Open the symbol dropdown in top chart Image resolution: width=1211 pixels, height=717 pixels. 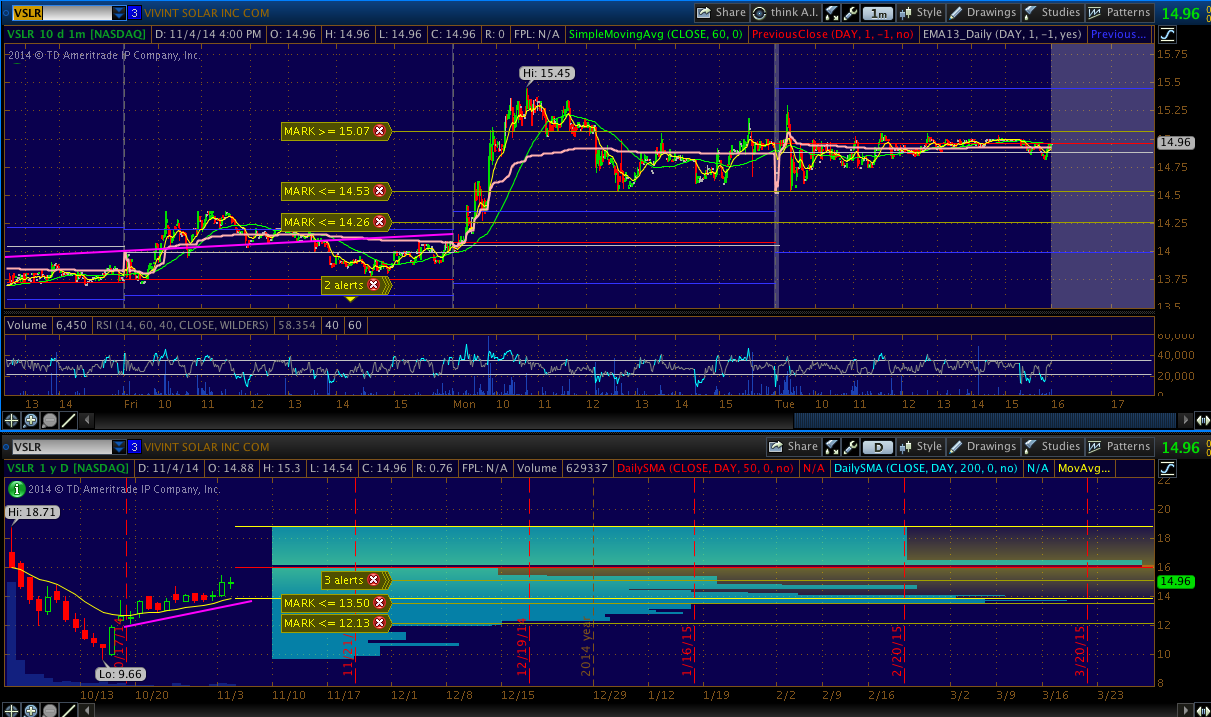tap(119, 13)
